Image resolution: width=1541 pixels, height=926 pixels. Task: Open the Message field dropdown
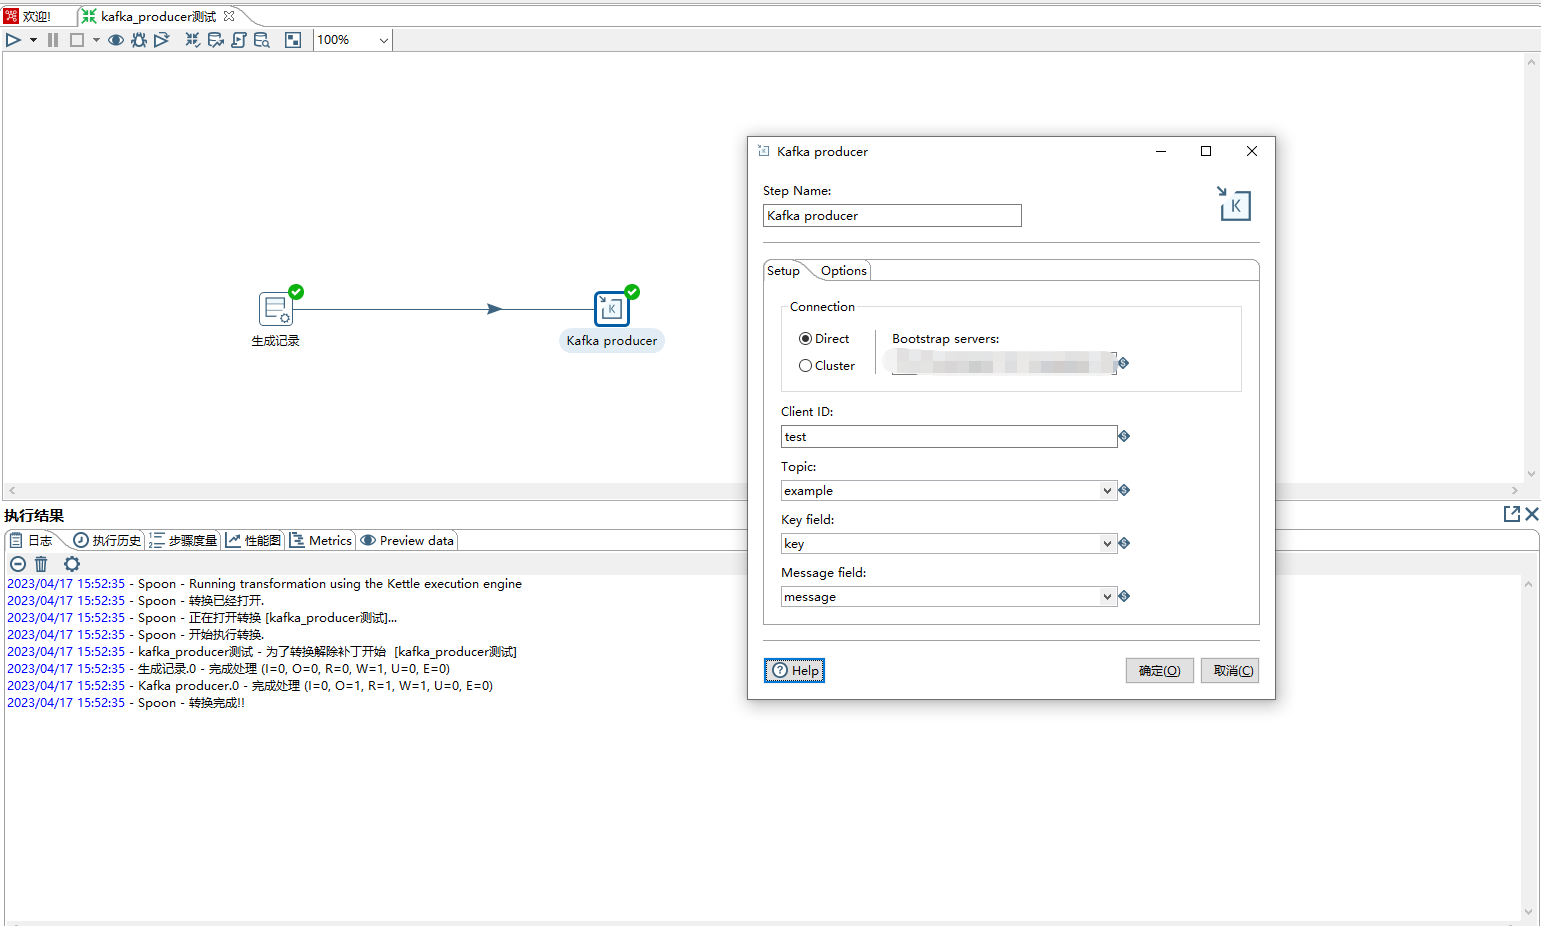1106,596
